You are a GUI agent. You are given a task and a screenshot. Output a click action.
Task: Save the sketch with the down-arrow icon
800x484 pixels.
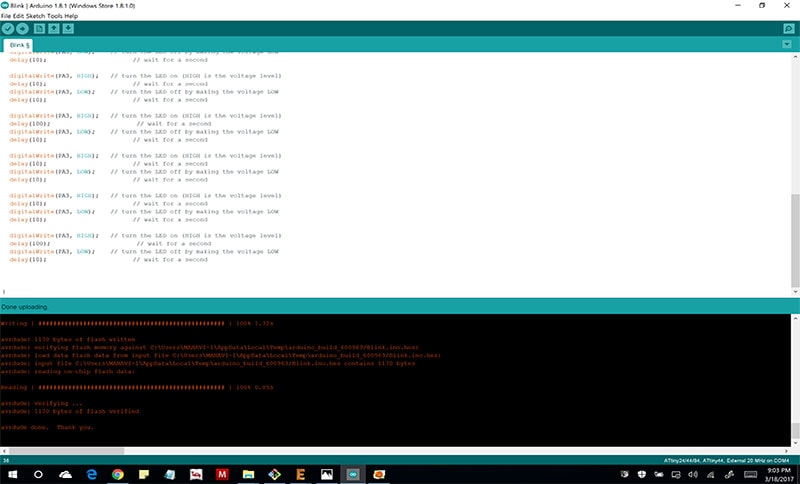68,29
